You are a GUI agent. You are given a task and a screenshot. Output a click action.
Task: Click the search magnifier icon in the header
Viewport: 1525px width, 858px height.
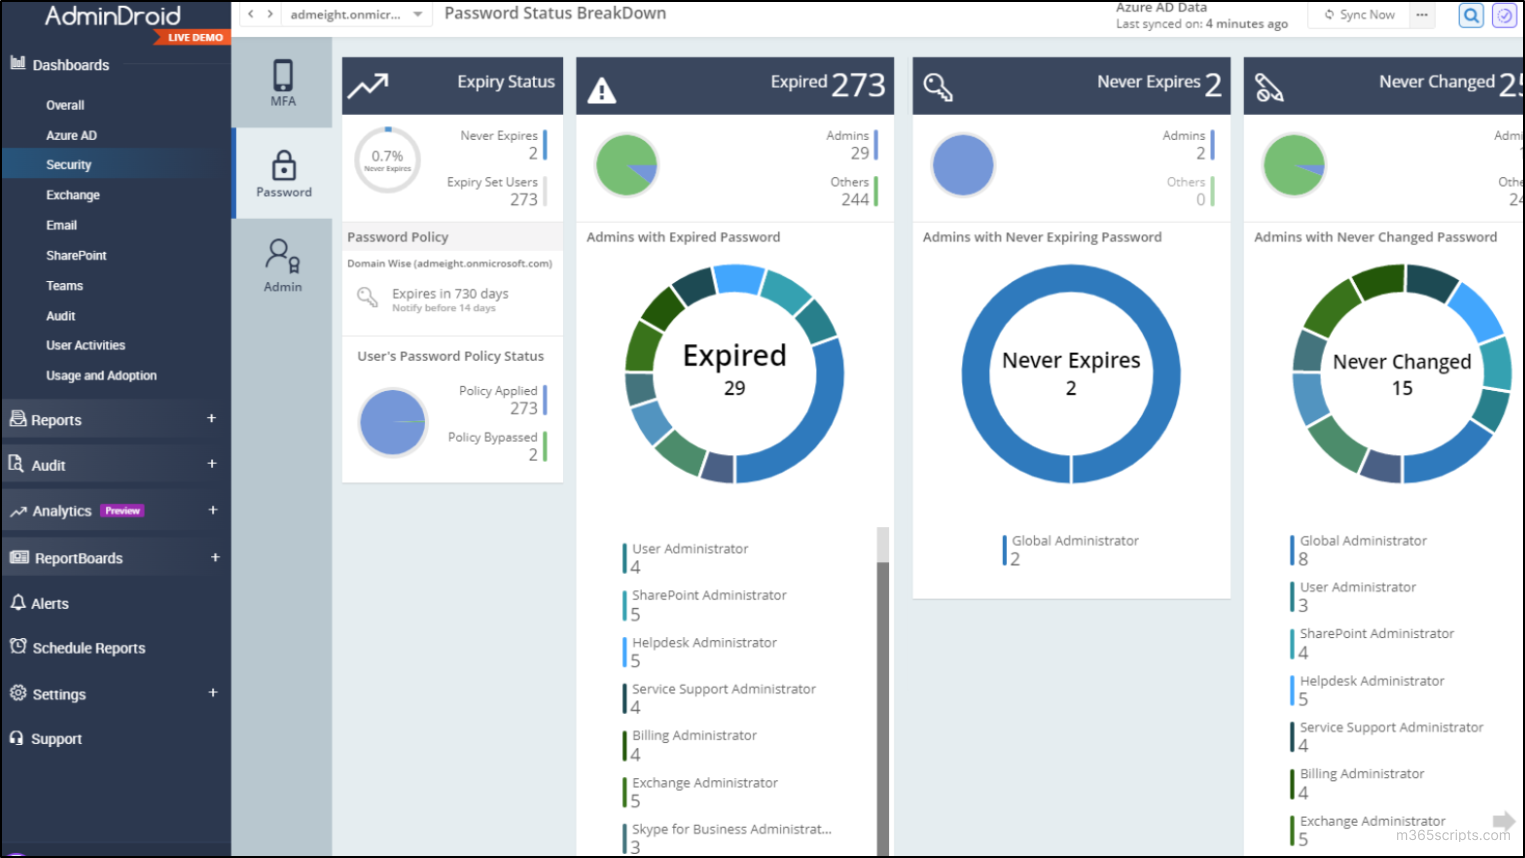1470,15
